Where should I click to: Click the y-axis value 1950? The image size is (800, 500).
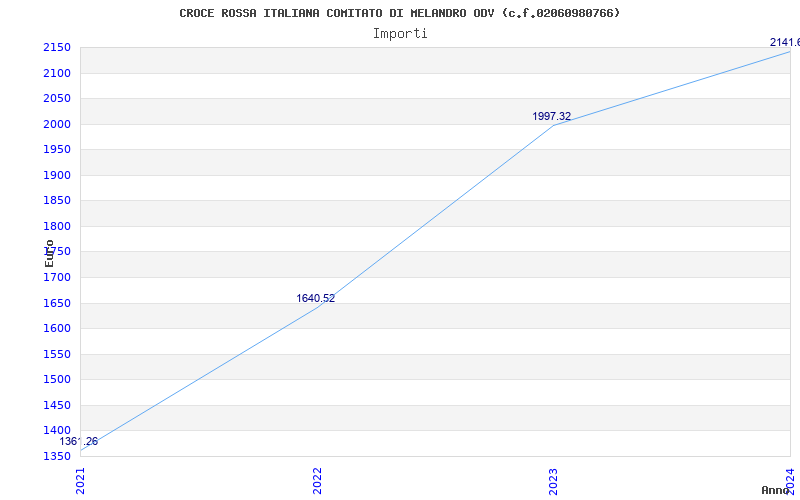coord(57,149)
